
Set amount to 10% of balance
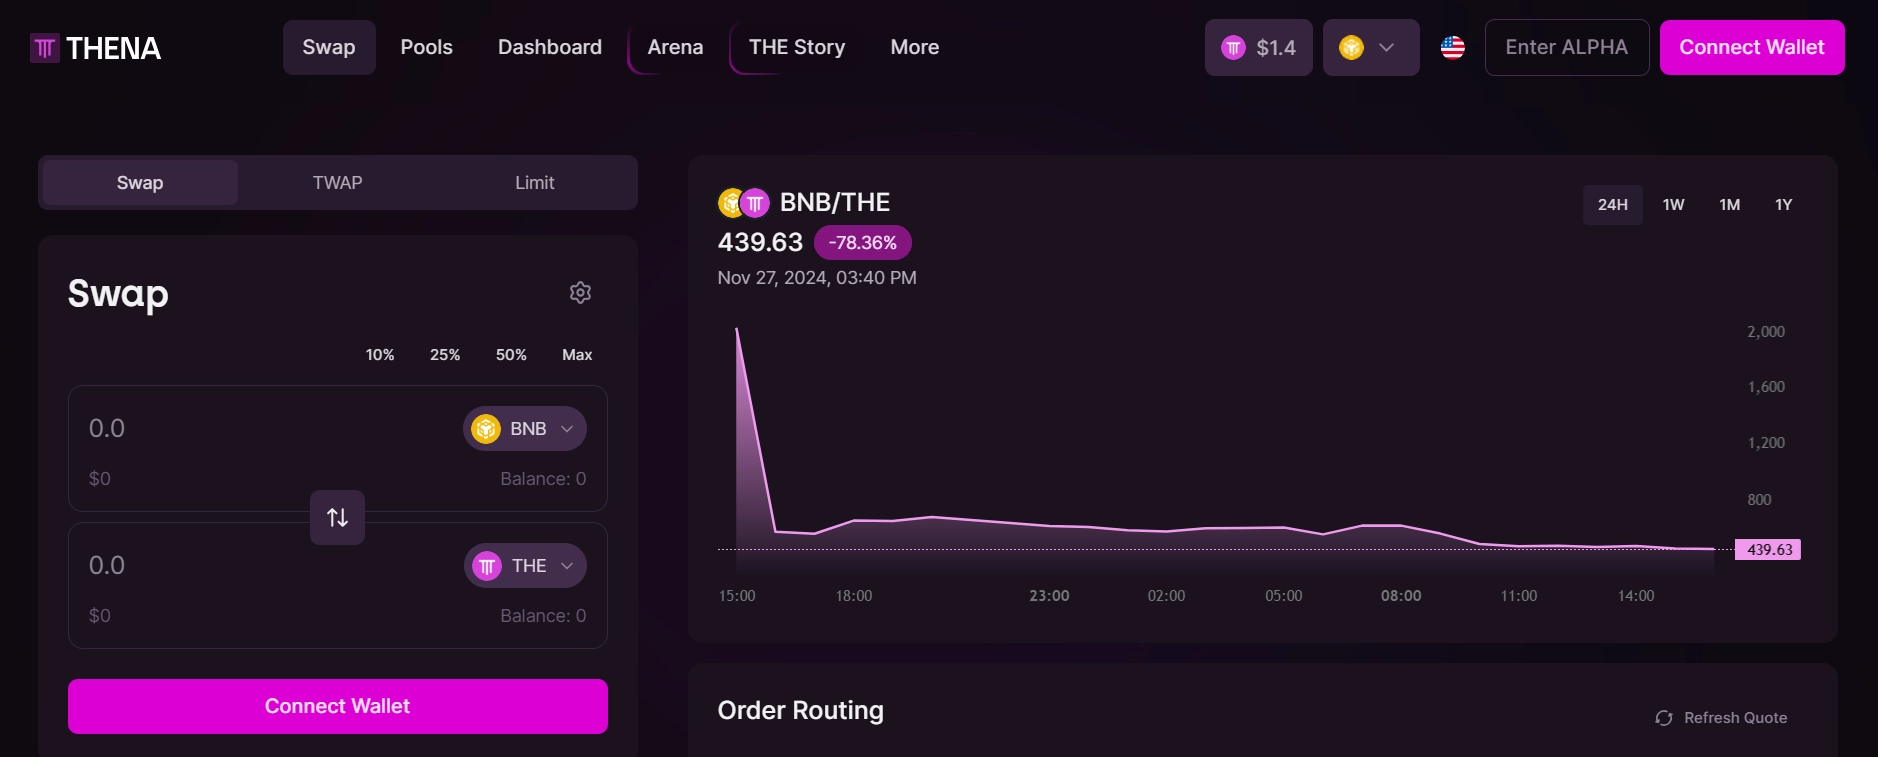click(380, 355)
